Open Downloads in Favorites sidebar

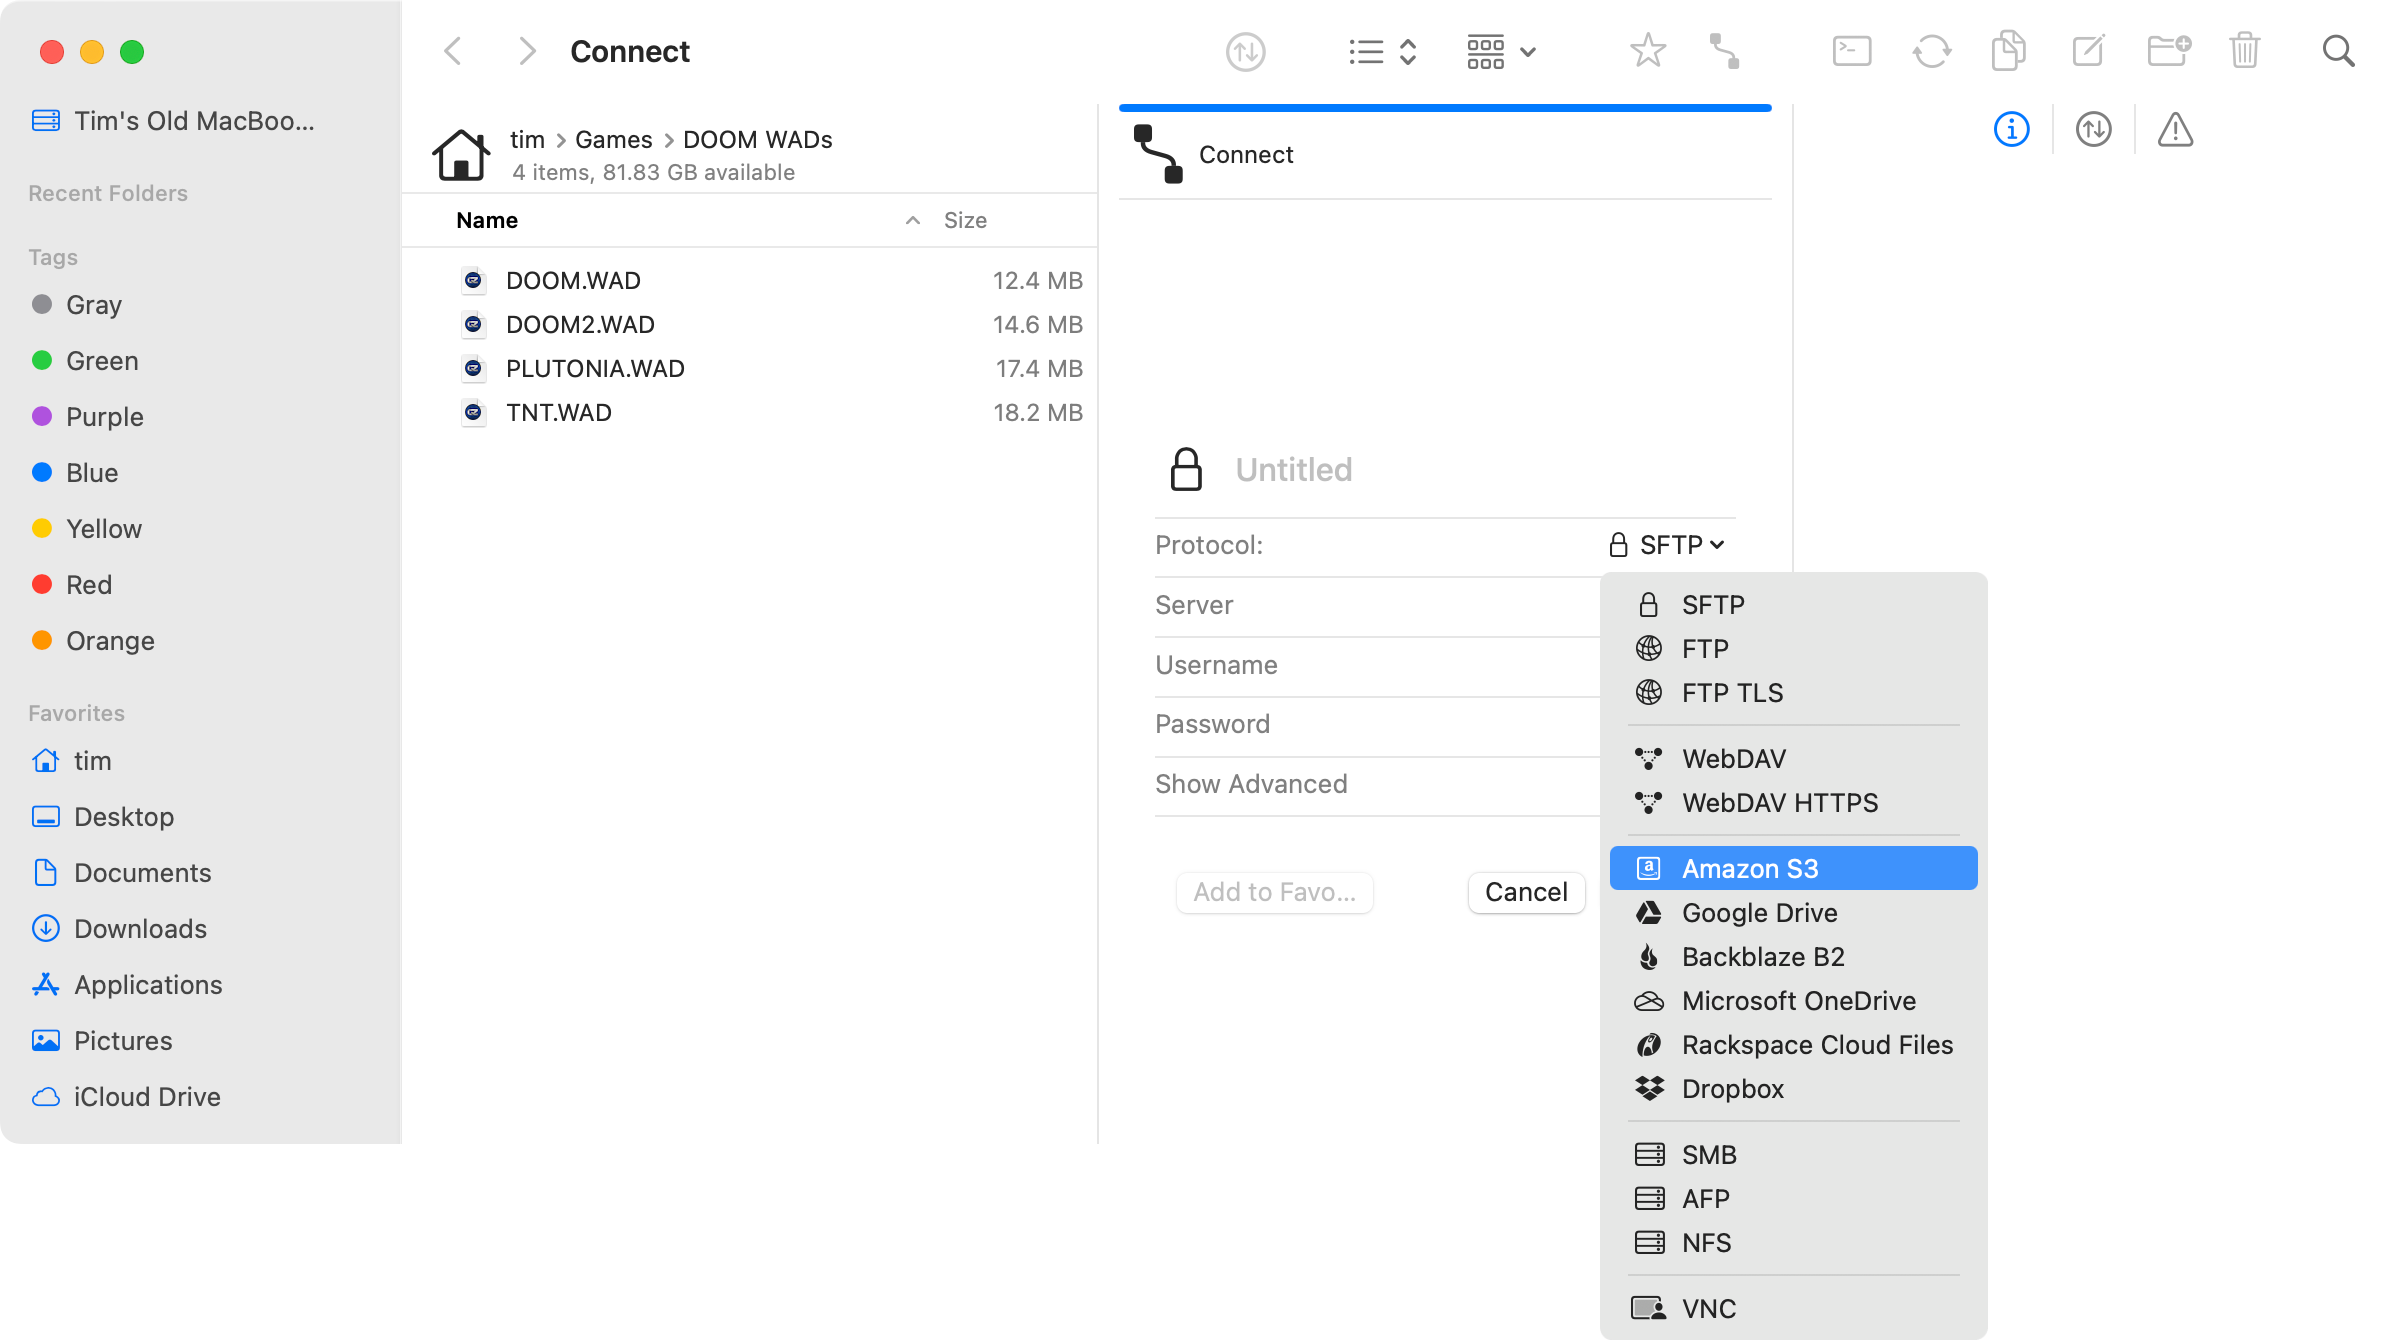(x=119, y=929)
